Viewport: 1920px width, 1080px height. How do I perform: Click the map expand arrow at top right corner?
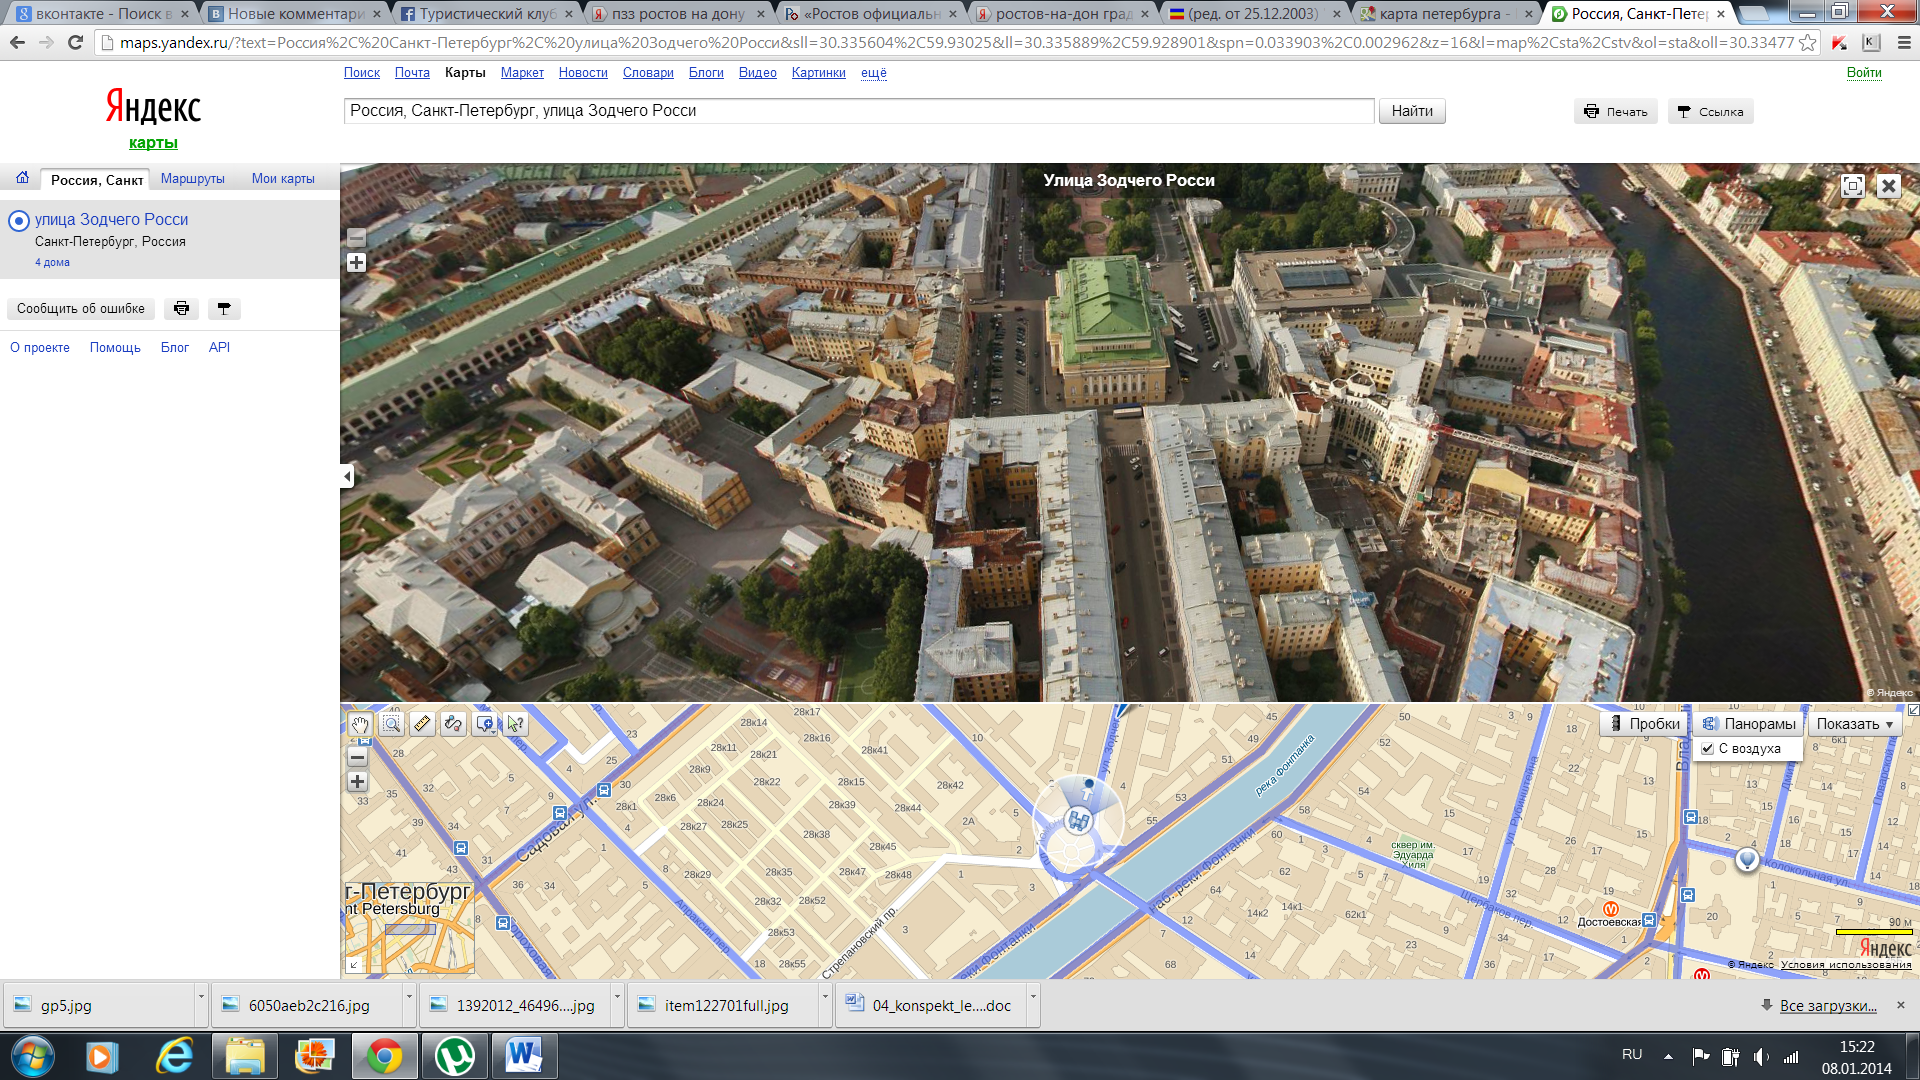coord(1913,710)
